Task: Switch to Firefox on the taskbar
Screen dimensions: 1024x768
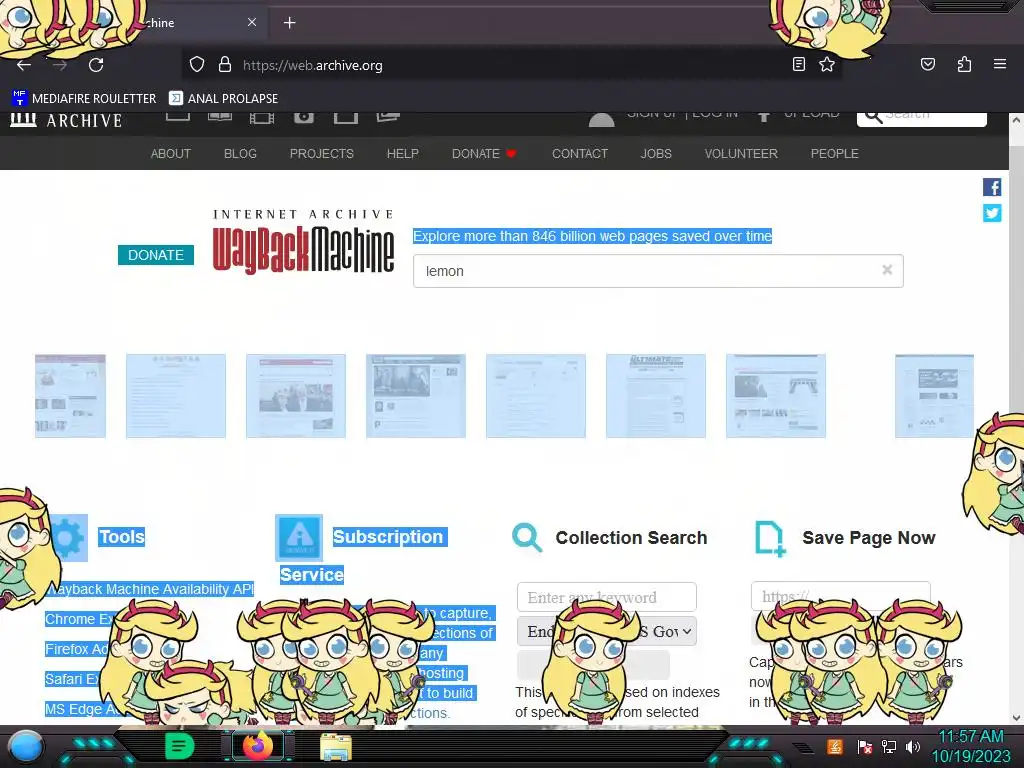Action: (258, 746)
